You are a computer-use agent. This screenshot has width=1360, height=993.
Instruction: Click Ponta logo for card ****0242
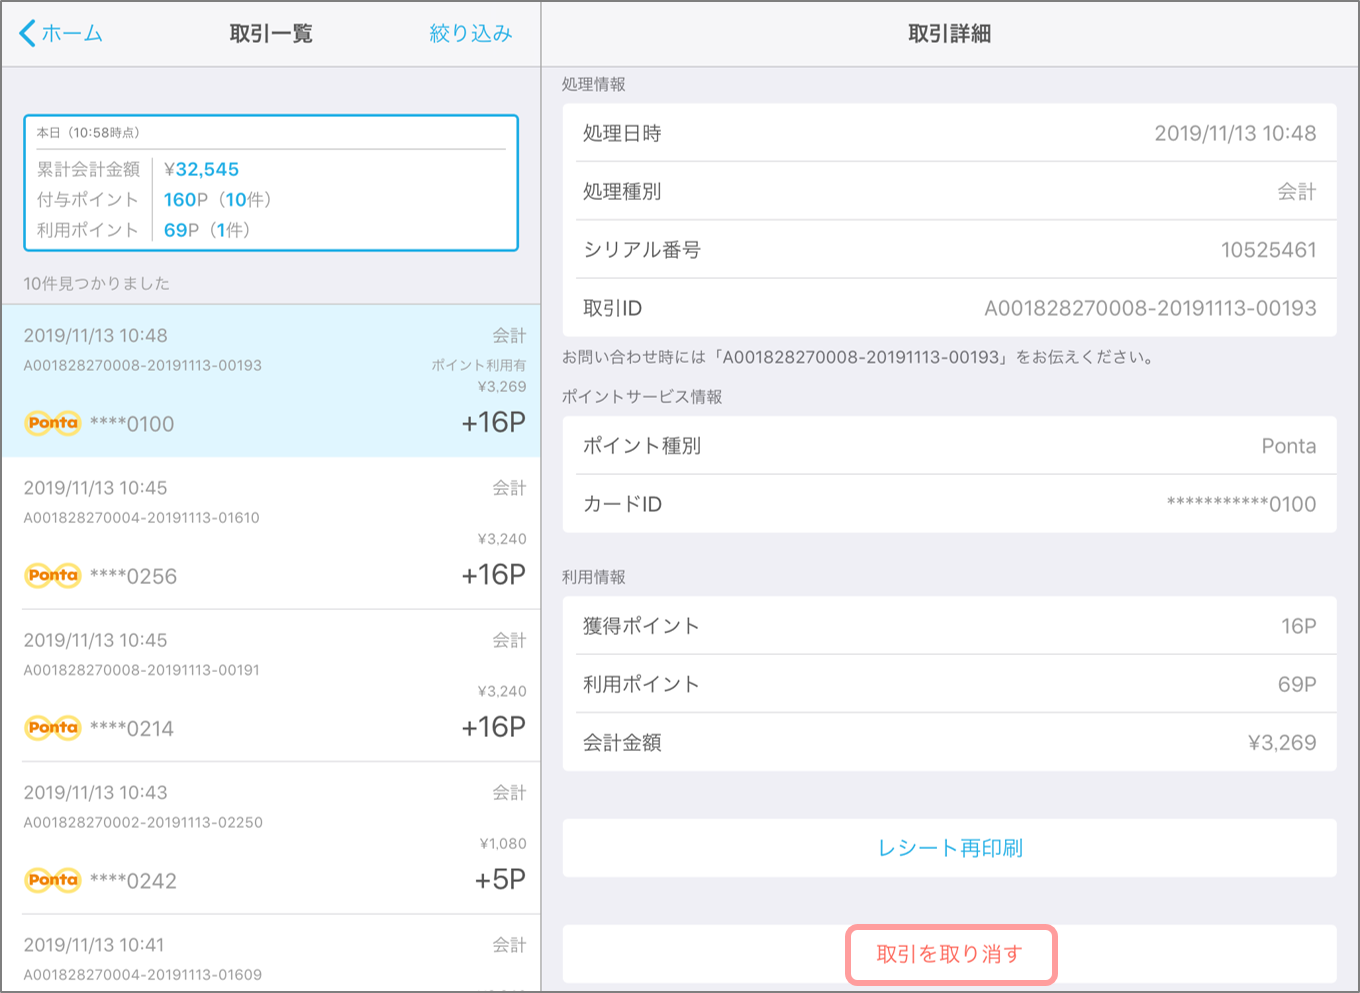pos(53,880)
